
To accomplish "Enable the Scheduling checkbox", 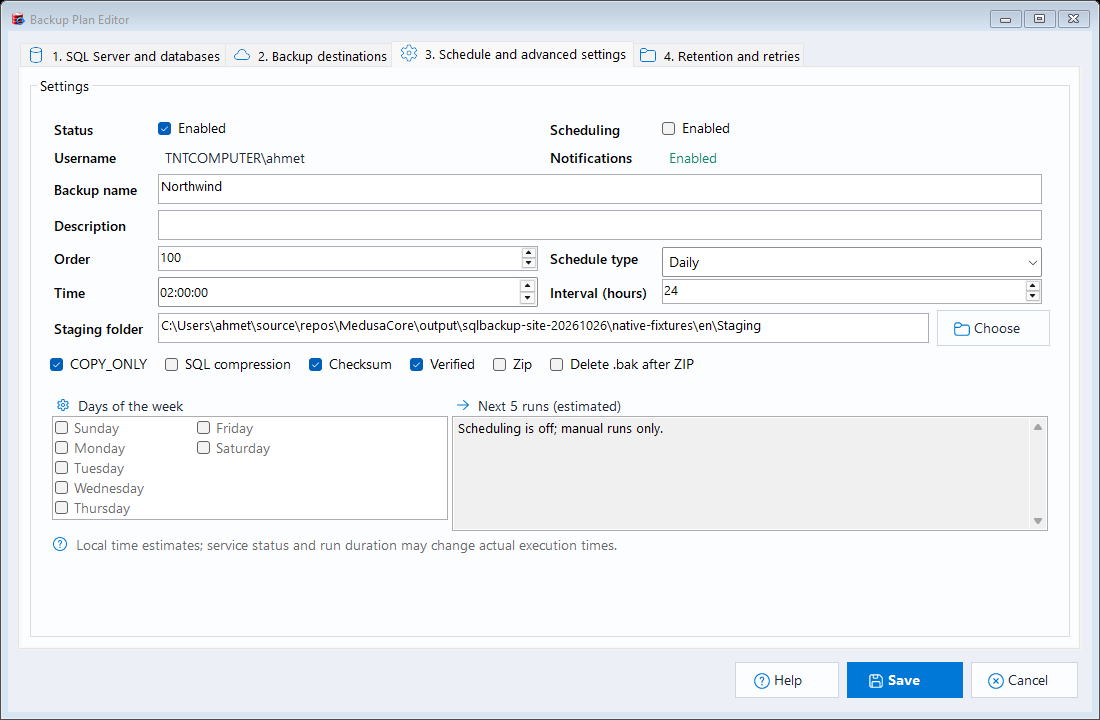I will pyautogui.click(x=669, y=128).
